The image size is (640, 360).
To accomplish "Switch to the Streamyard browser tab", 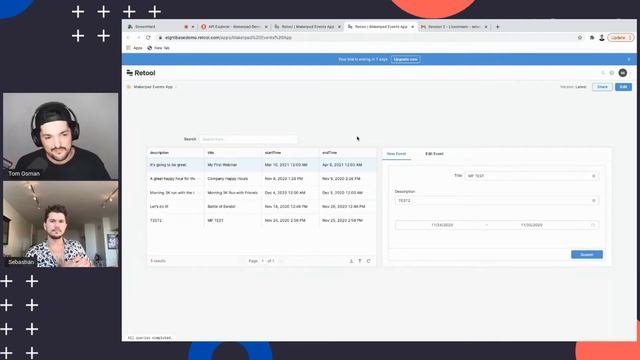I will tap(160, 27).
